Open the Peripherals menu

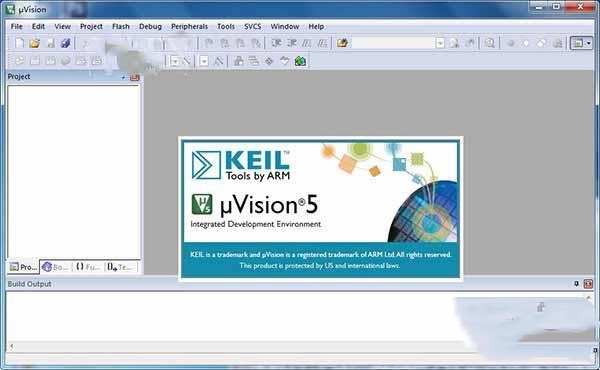pyautogui.click(x=189, y=26)
